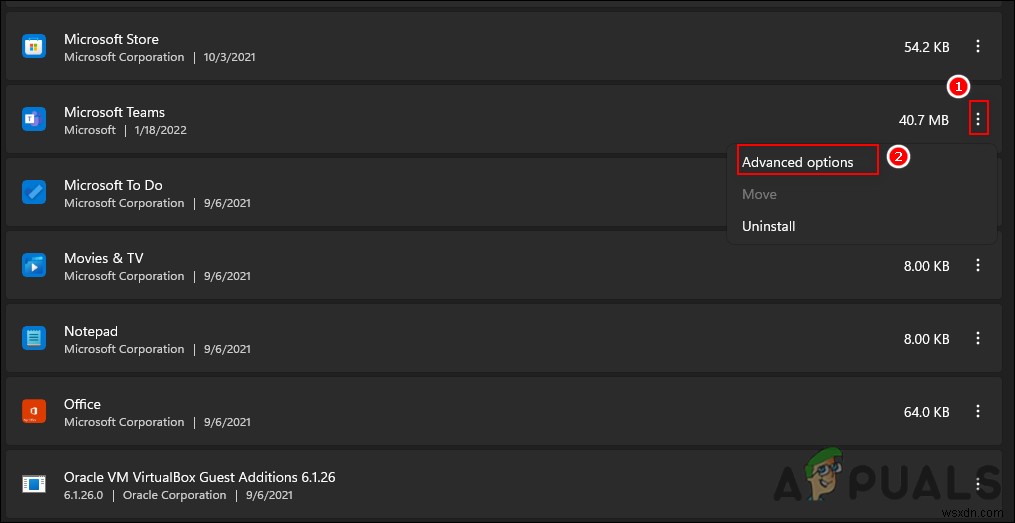The image size is (1015, 523).
Task: Click the Microsoft Teams app icon
Action: (34, 120)
